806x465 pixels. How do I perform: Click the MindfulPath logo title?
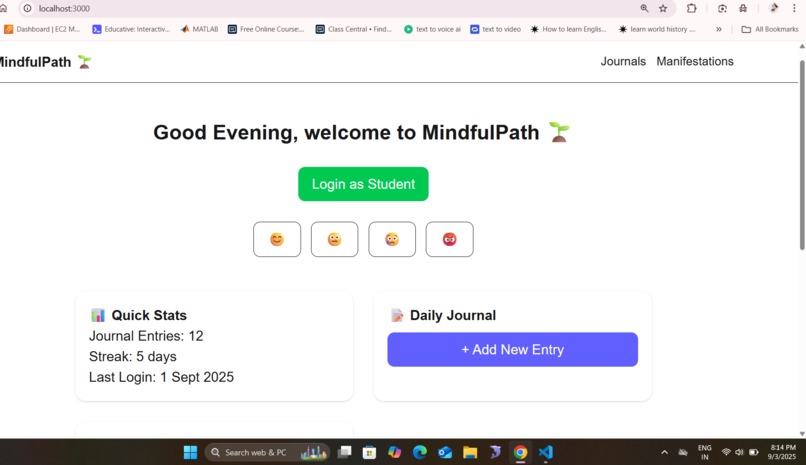[x=44, y=62]
